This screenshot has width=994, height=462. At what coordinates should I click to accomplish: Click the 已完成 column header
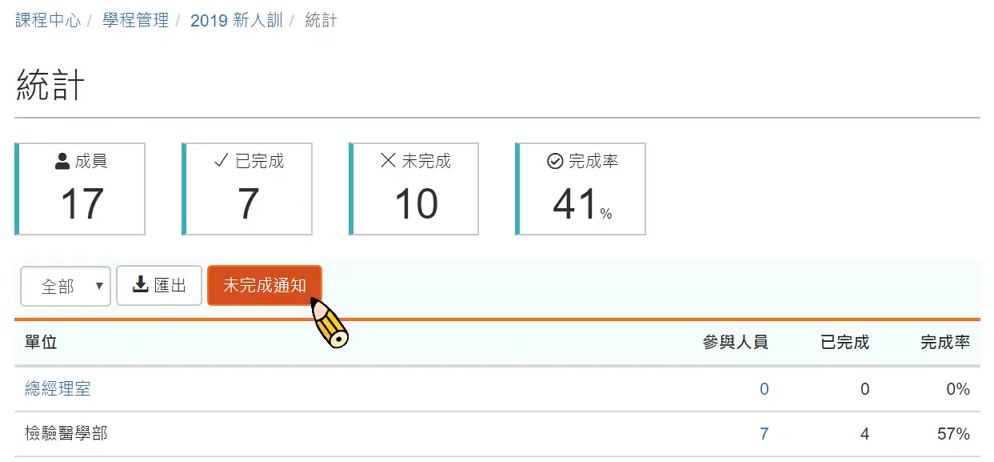coord(845,342)
